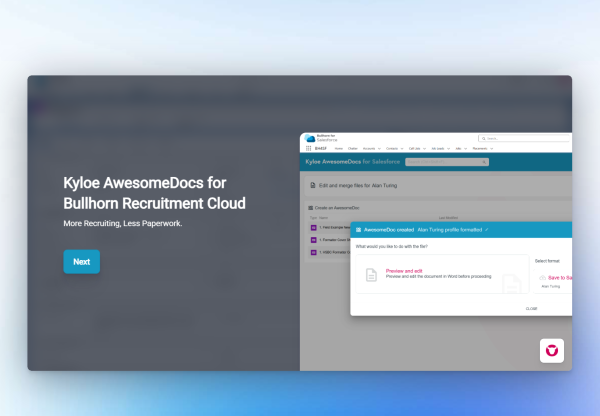
Task: Click the Bullhorn for Salesforce cloud logo
Action: [x=310, y=138]
